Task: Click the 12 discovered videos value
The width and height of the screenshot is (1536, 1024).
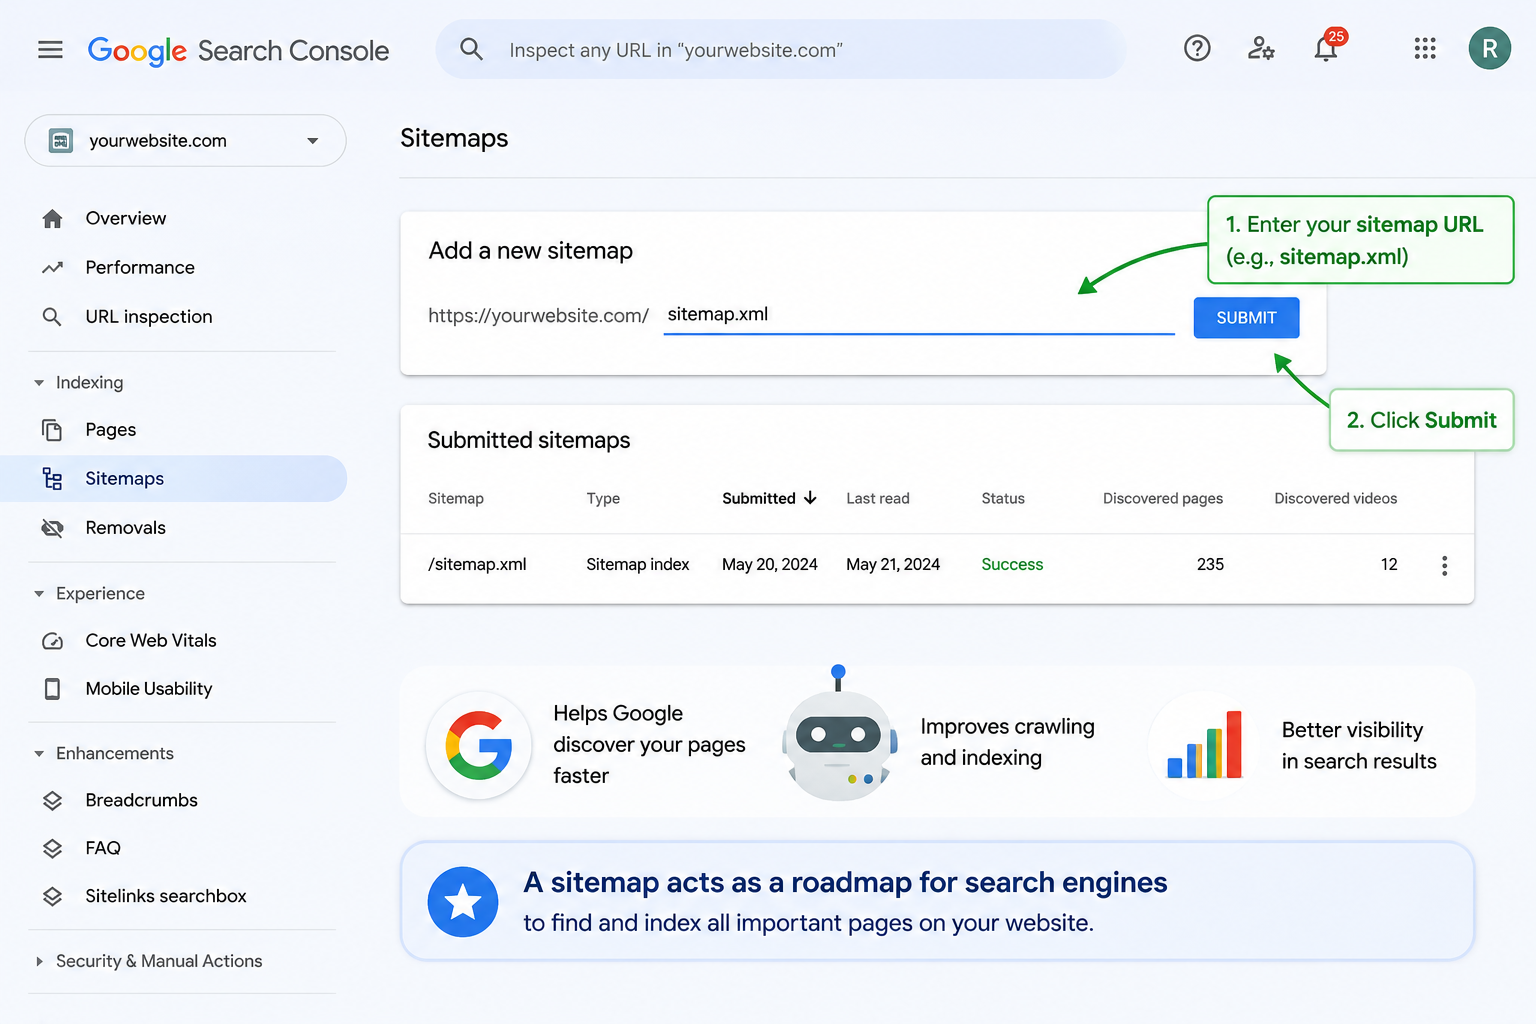Action: pyautogui.click(x=1389, y=565)
